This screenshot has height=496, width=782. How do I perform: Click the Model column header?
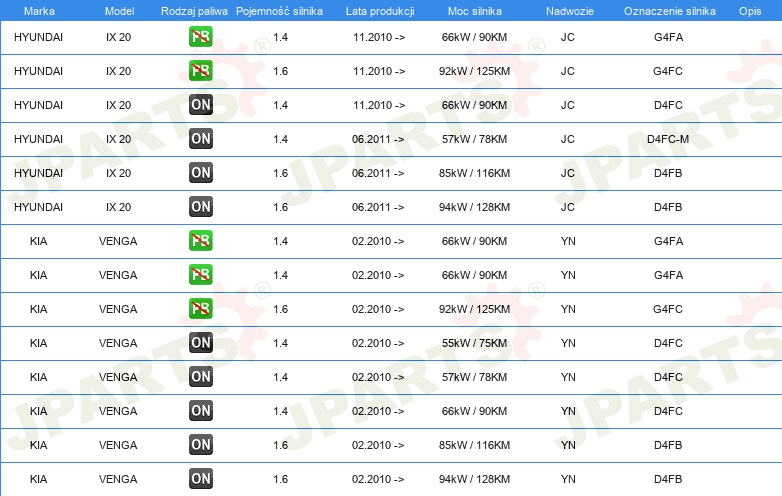[x=119, y=11]
